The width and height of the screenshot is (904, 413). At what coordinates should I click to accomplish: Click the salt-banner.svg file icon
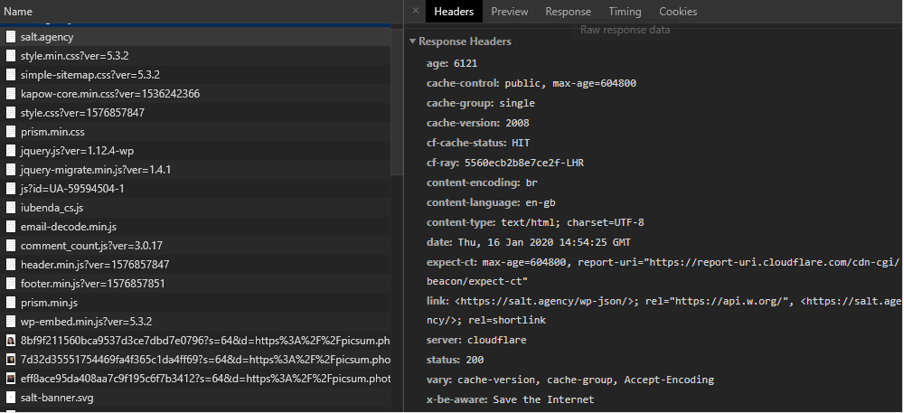[x=10, y=398]
